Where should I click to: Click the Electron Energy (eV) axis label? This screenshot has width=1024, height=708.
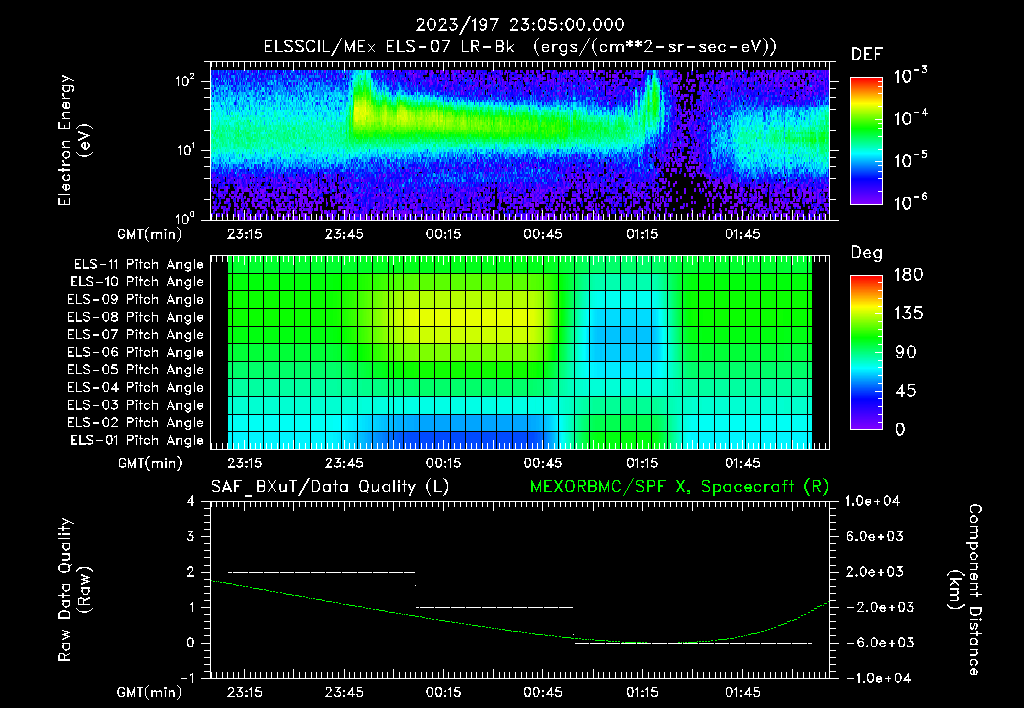(74, 140)
